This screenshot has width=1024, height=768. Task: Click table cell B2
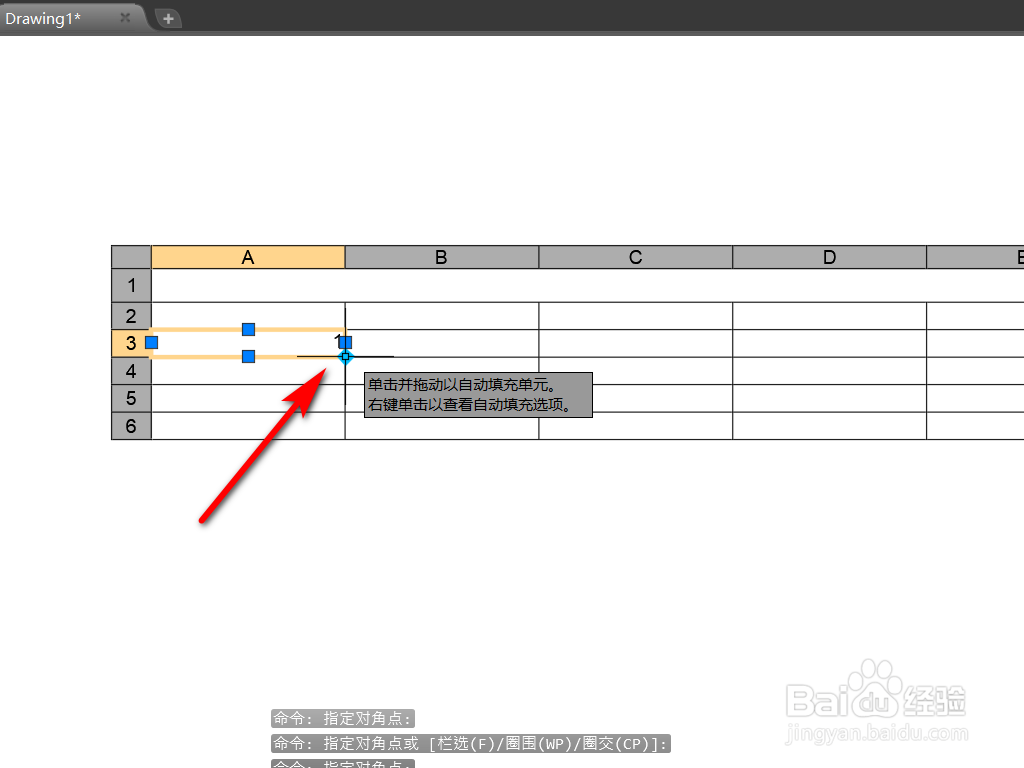(x=441, y=316)
